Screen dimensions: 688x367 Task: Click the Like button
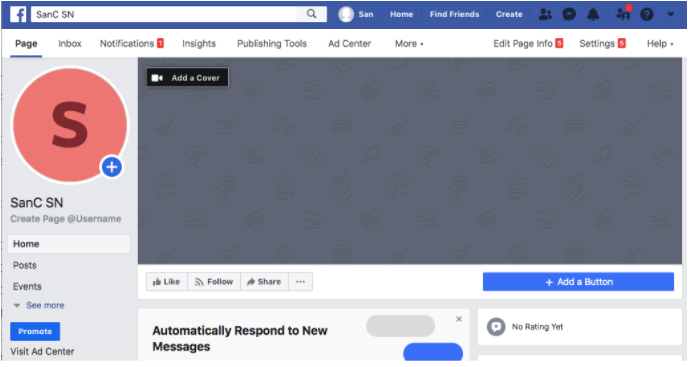167,282
